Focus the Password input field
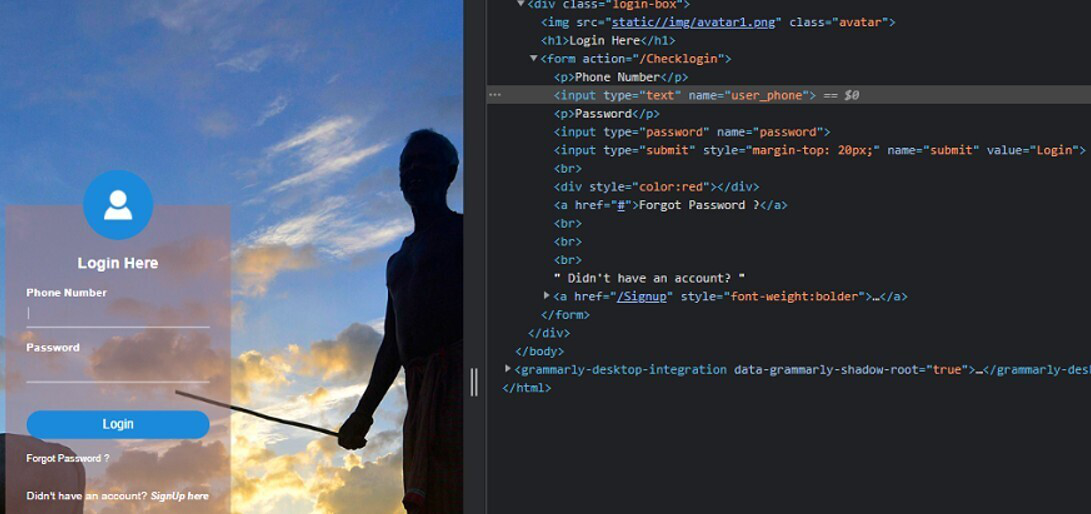Image resolution: width=1091 pixels, height=514 pixels. point(118,369)
